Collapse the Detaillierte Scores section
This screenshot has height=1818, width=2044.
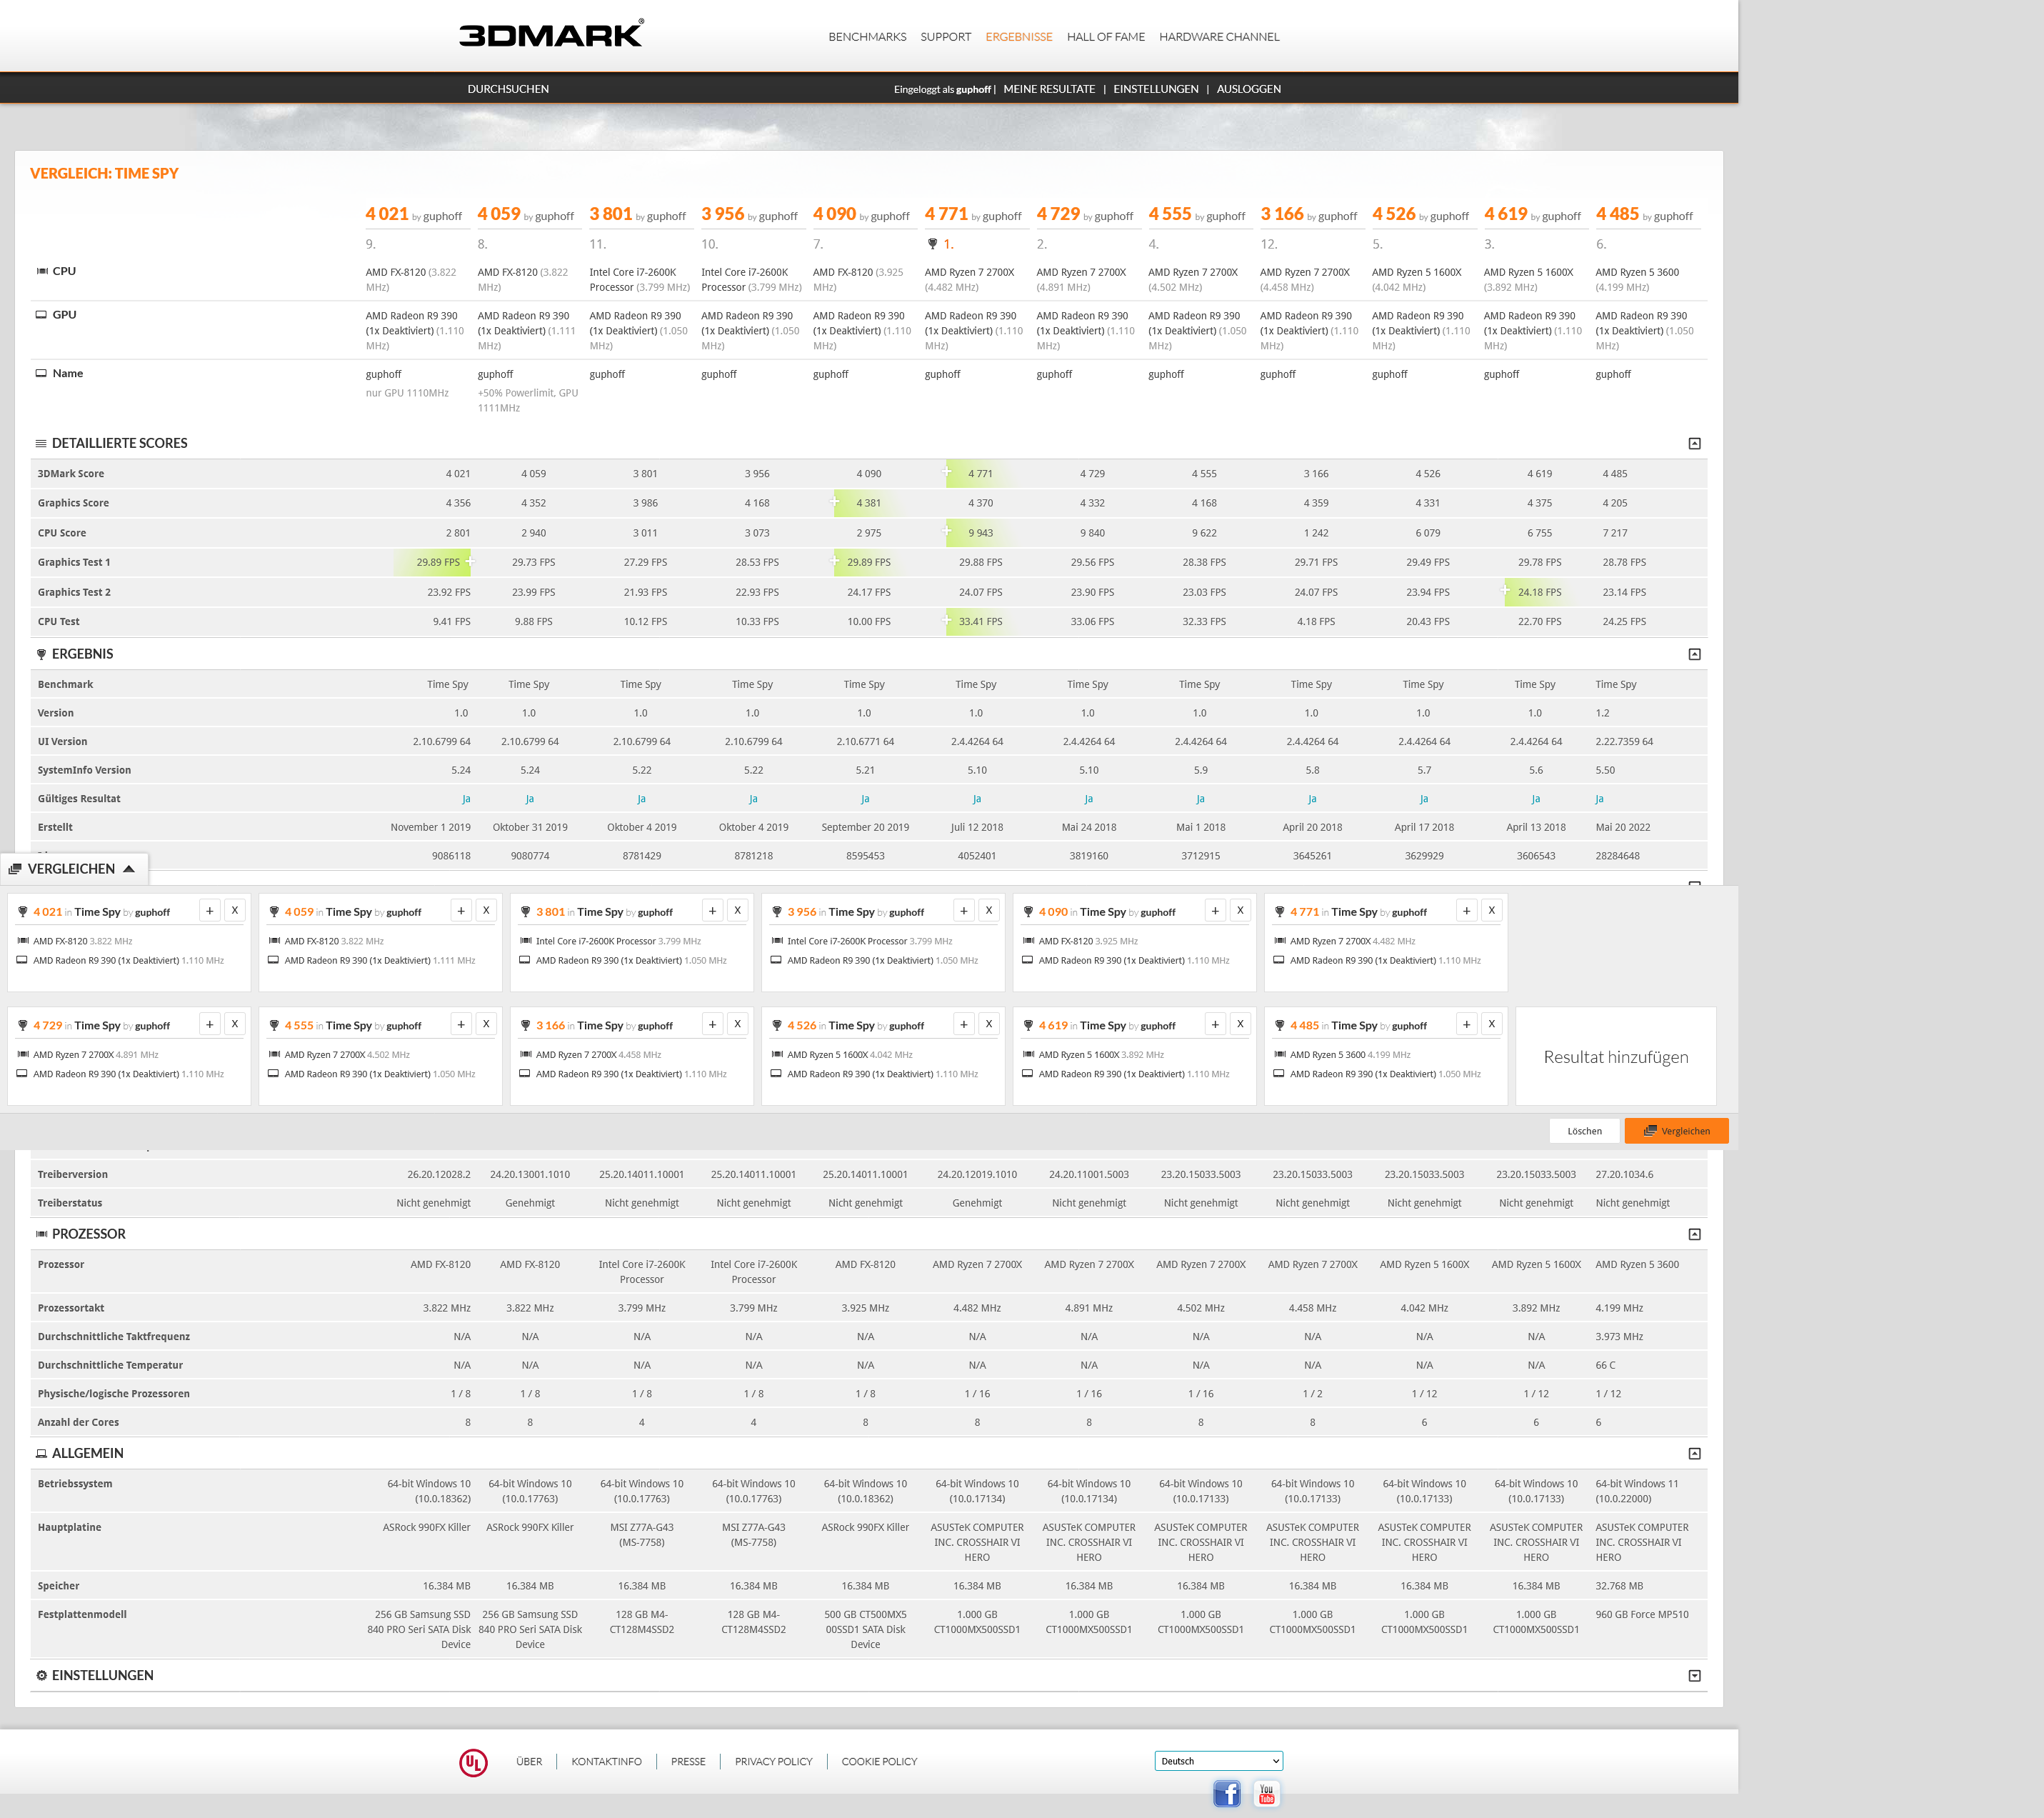tap(1695, 444)
